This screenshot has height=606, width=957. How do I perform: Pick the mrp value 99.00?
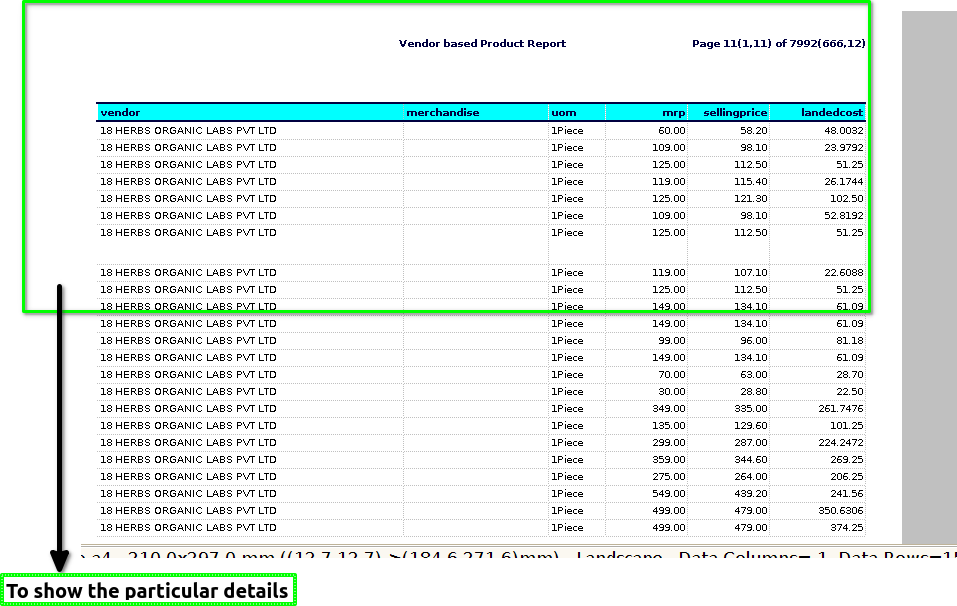pos(671,341)
